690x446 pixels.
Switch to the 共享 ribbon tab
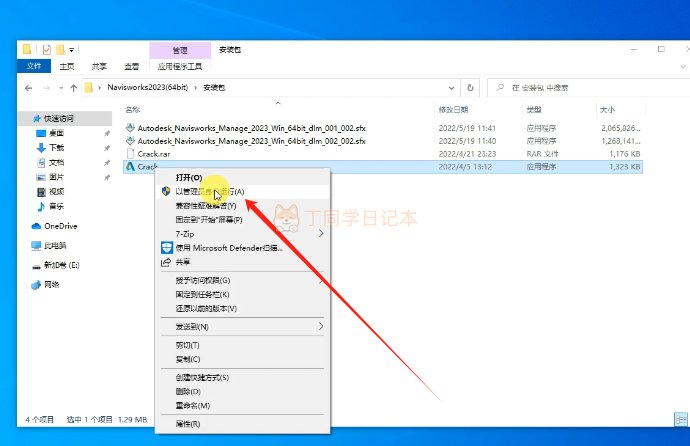coord(99,66)
